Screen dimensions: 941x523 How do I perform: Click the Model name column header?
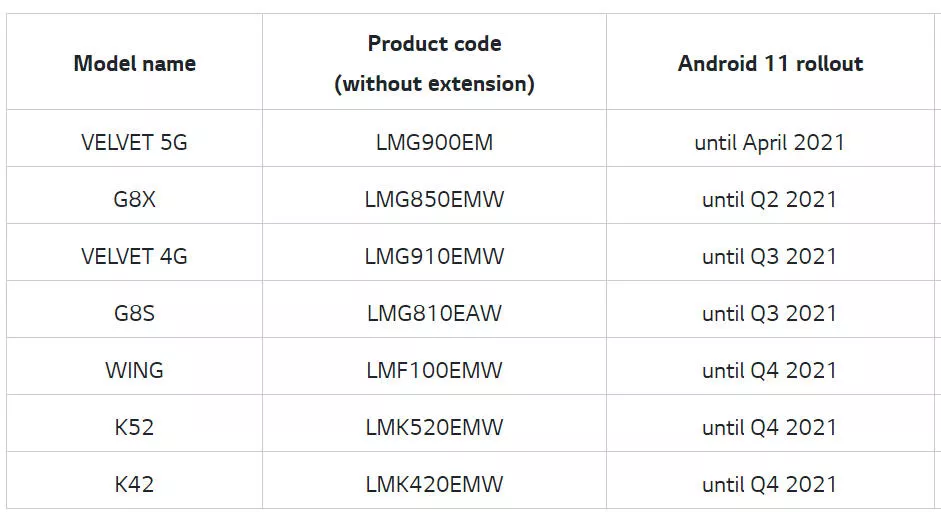coord(134,63)
